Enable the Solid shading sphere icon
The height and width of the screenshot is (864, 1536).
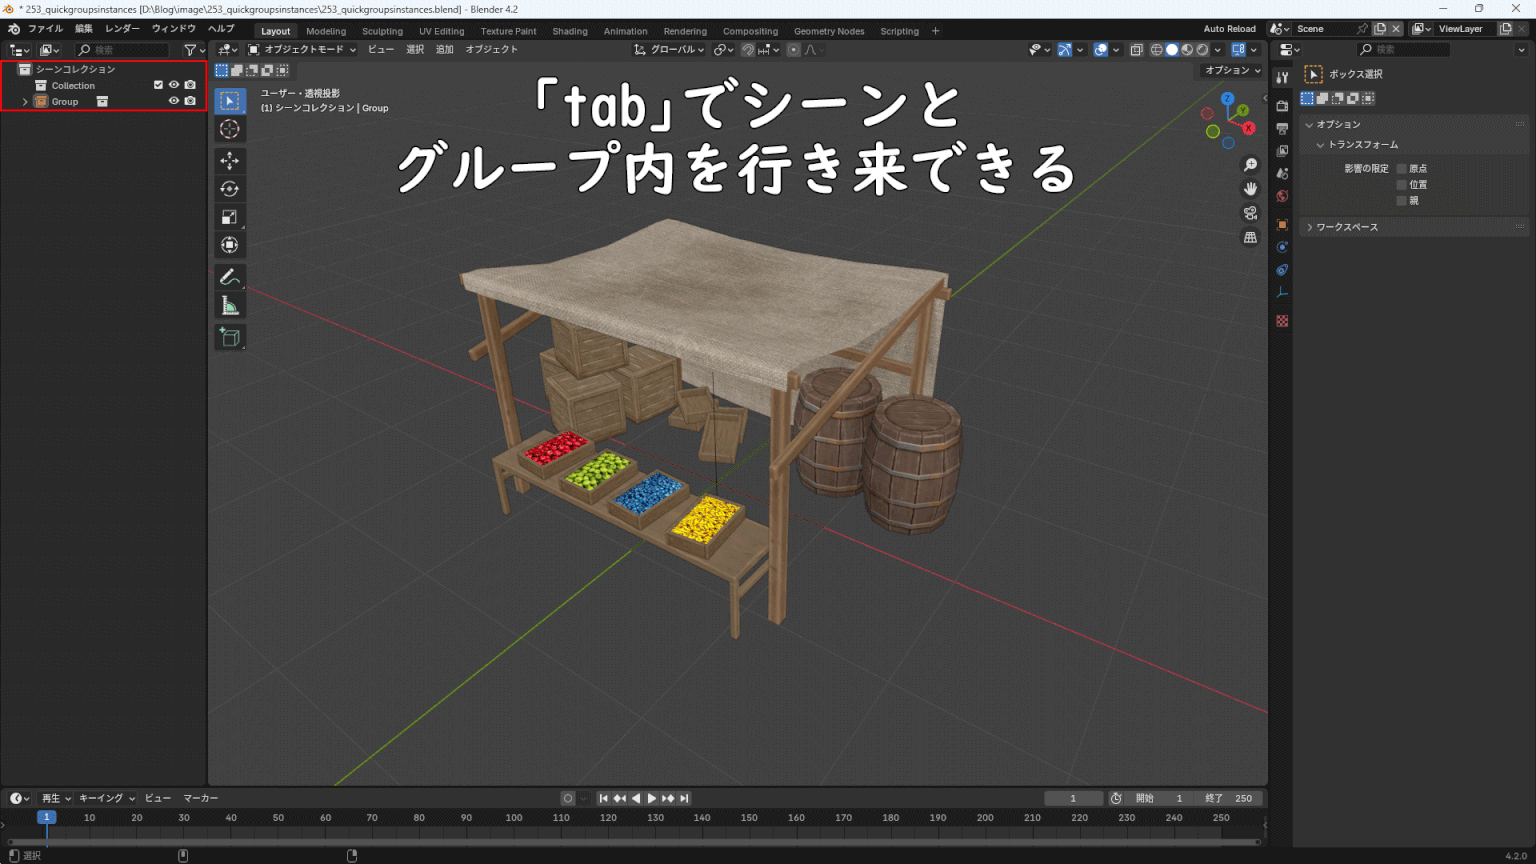(x=1172, y=49)
